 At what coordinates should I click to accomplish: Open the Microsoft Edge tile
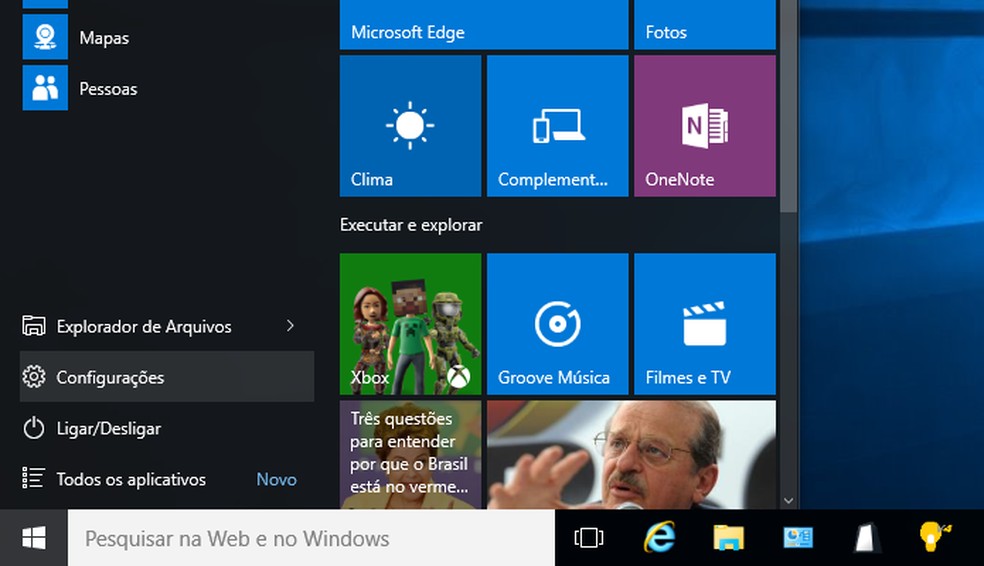click(x=484, y=24)
